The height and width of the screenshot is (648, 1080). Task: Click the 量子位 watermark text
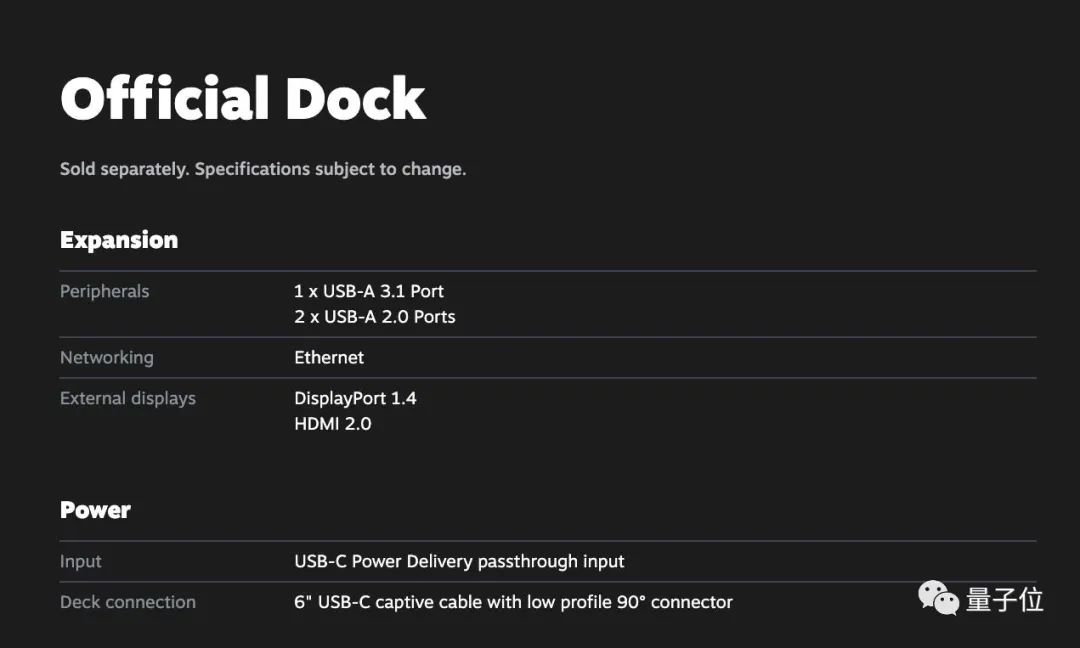coord(1004,599)
